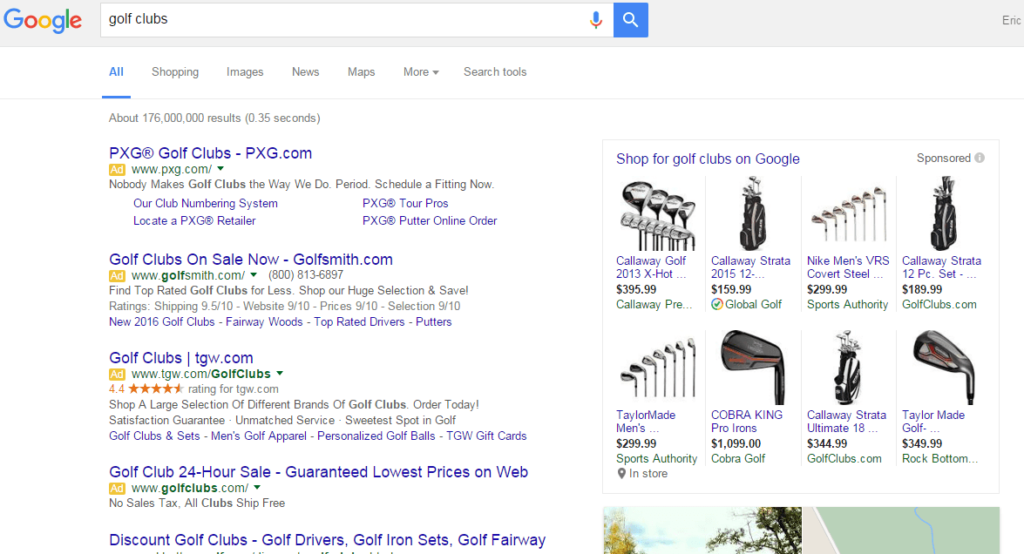This screenshot has height=554, width=1024.
Task: Click the Global Golf trusted store checkmark
Action: (717, 304)
